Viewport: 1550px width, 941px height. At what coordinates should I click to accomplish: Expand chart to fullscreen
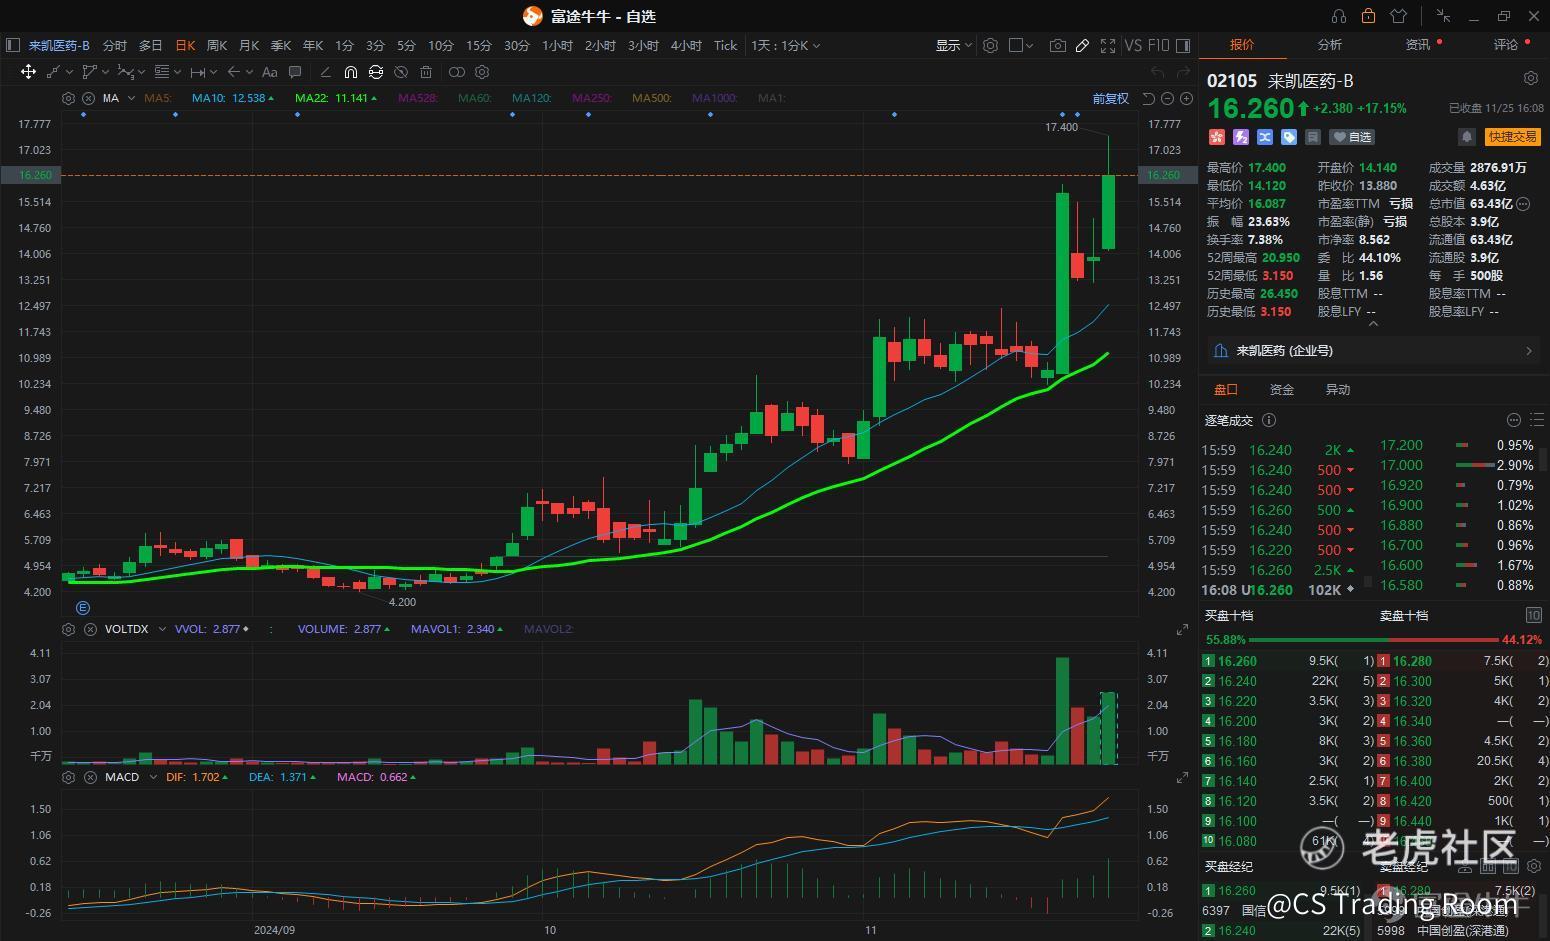pyautogui.click(x=1107, y=45)
